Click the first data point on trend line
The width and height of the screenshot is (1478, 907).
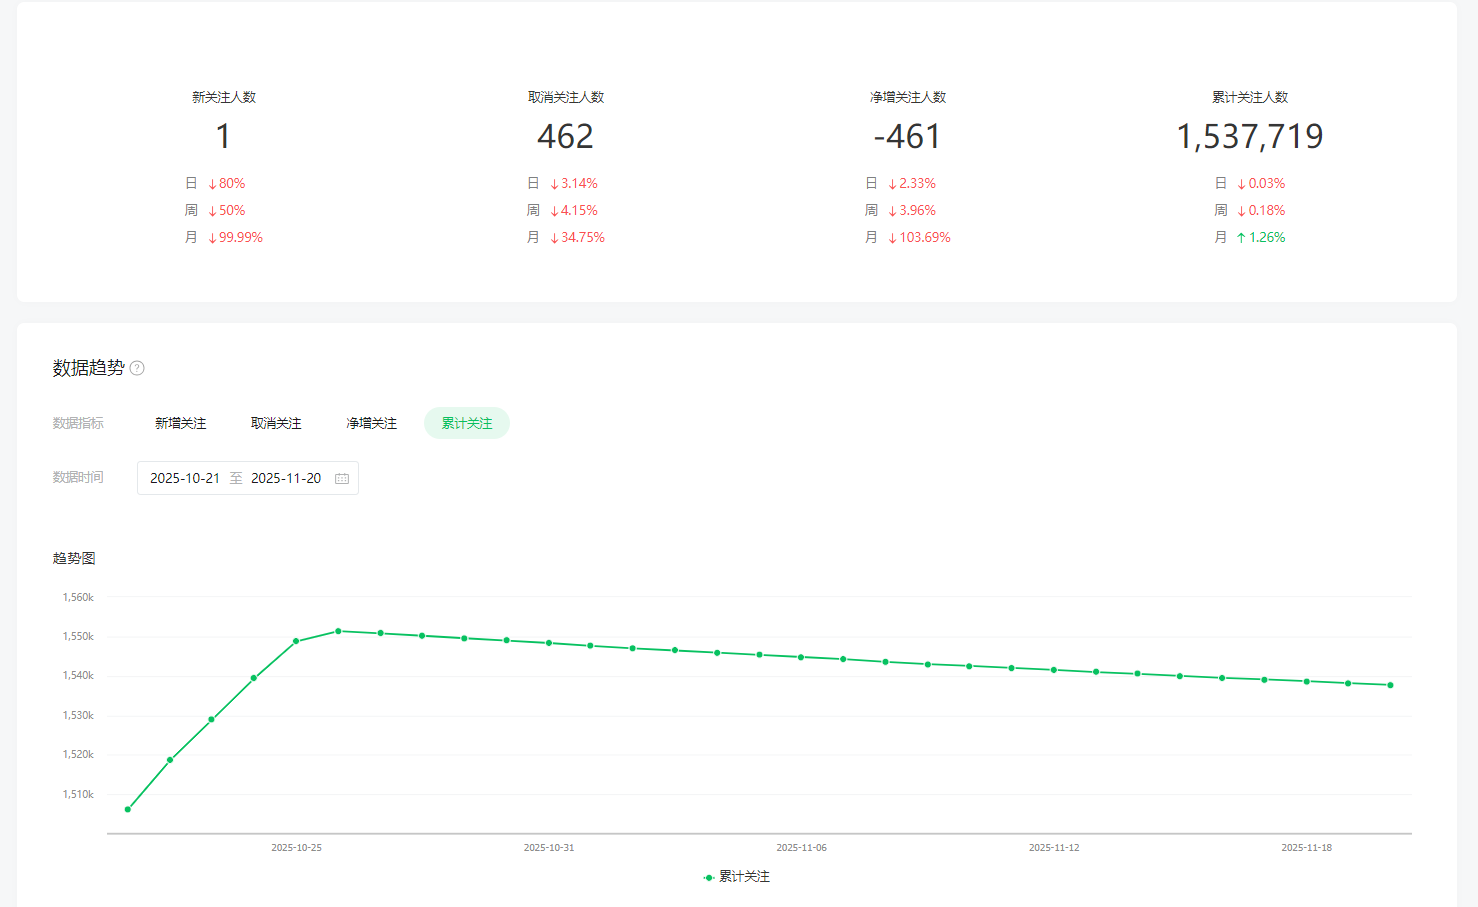[128, 809]
